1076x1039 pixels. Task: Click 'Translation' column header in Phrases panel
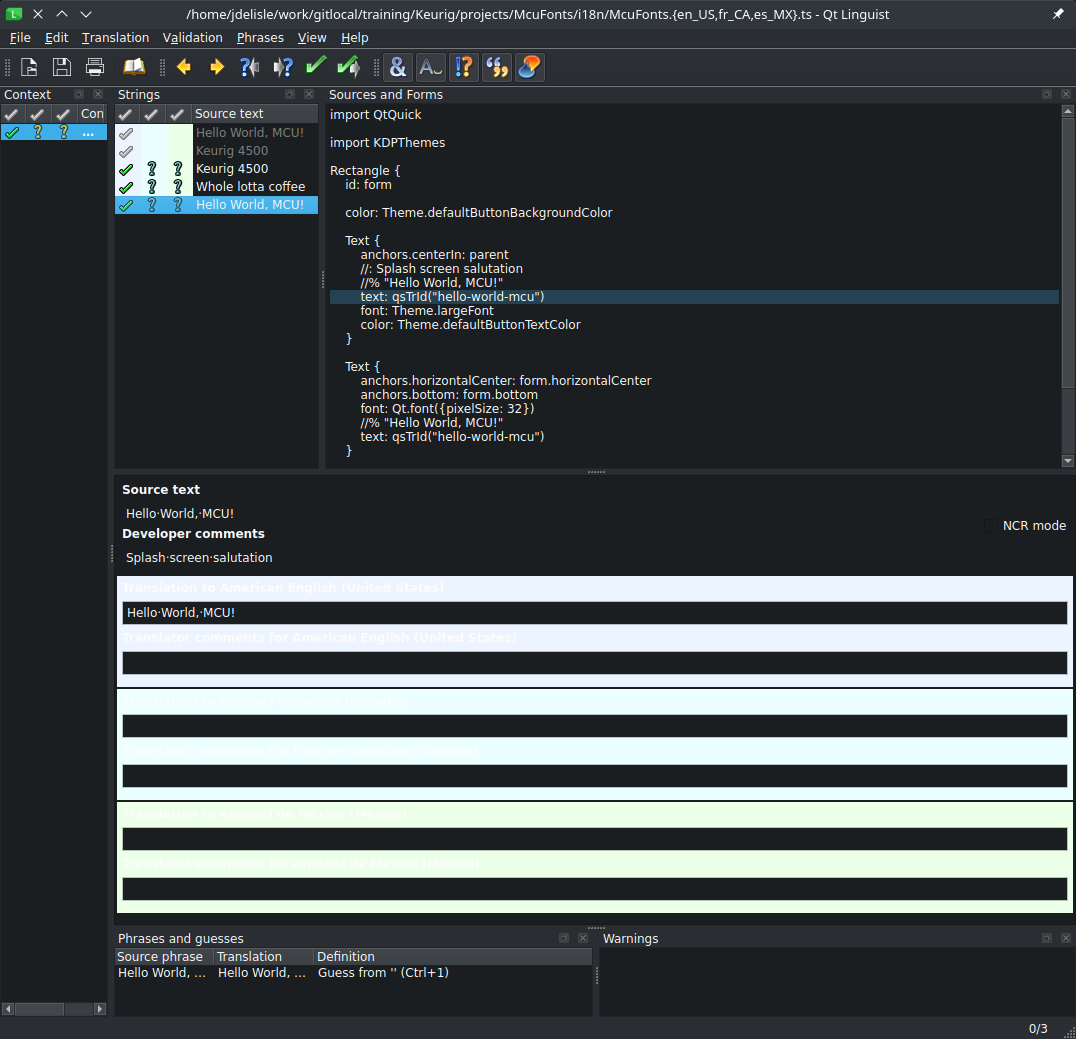264,957
